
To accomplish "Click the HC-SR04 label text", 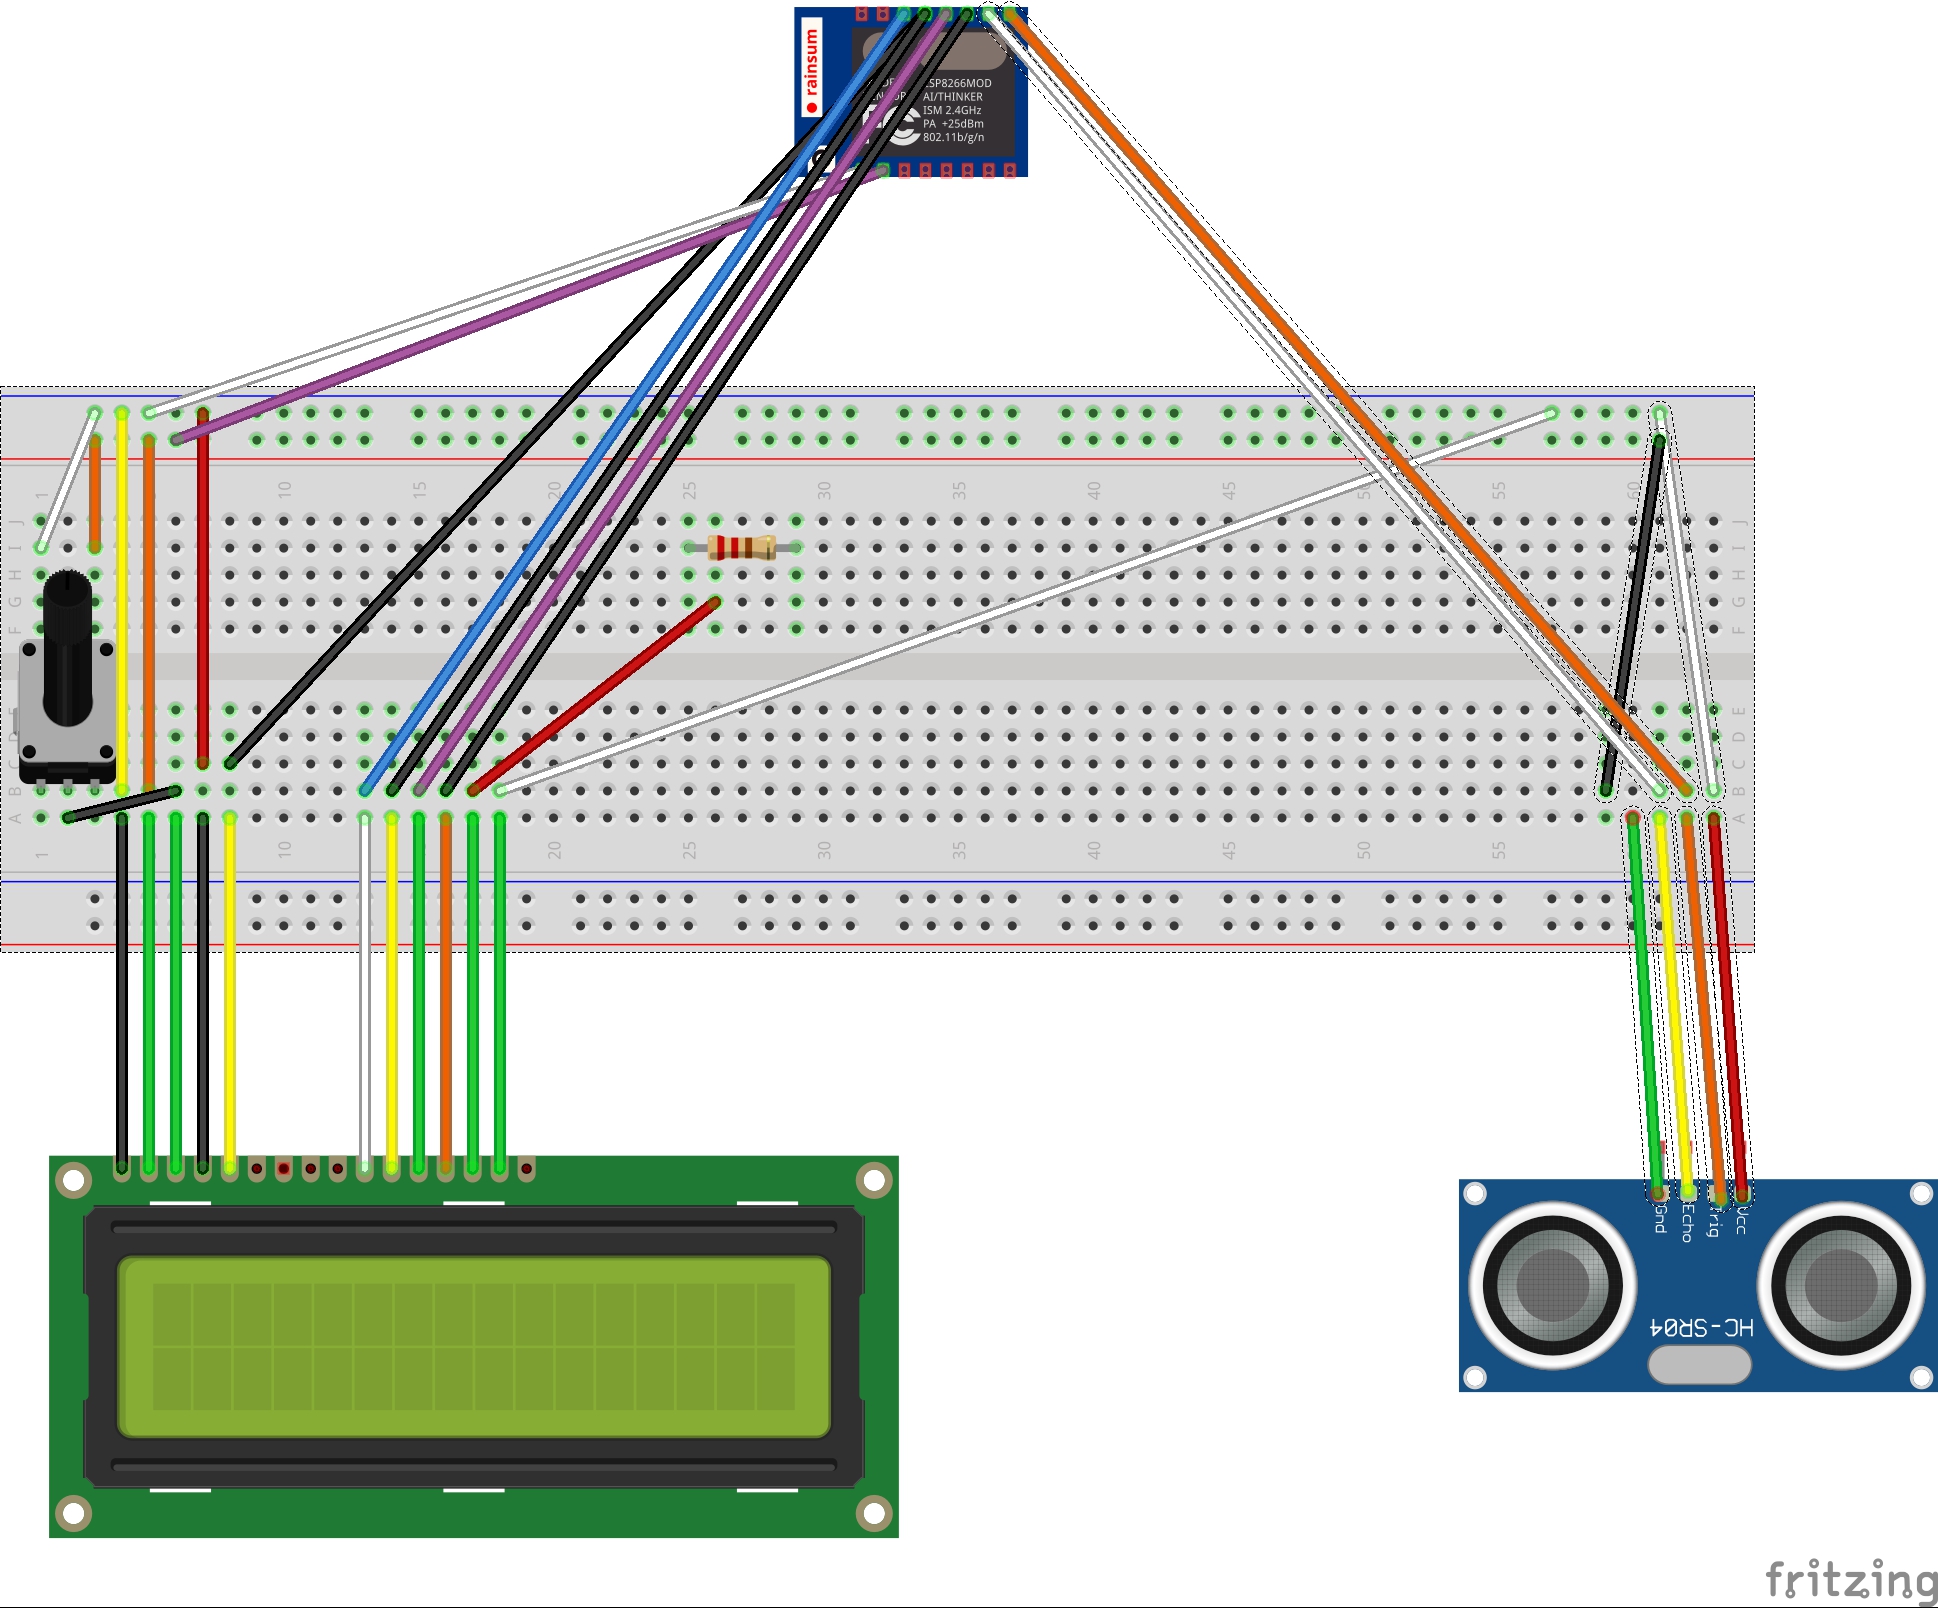I will 1701,1327.
